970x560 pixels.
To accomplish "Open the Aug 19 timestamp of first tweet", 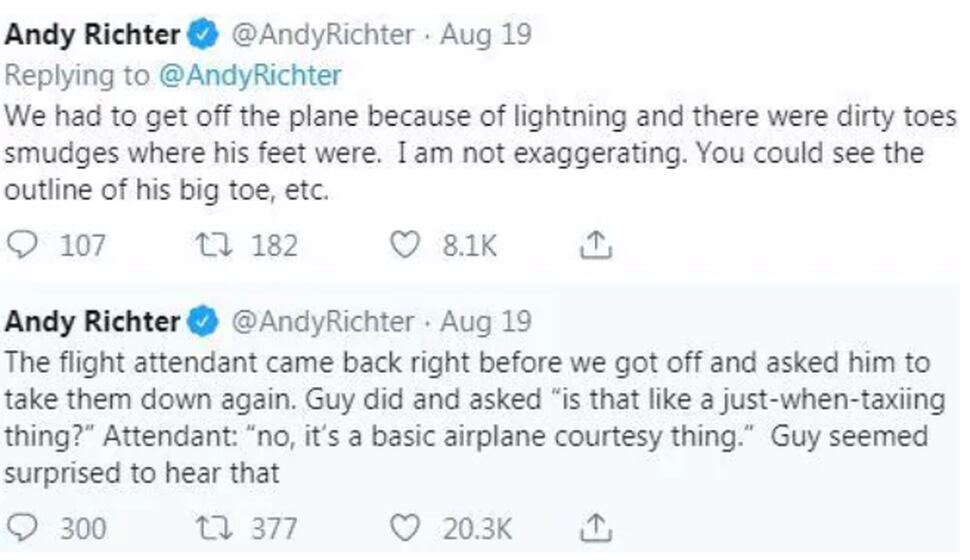I will [x=486, y=34].
